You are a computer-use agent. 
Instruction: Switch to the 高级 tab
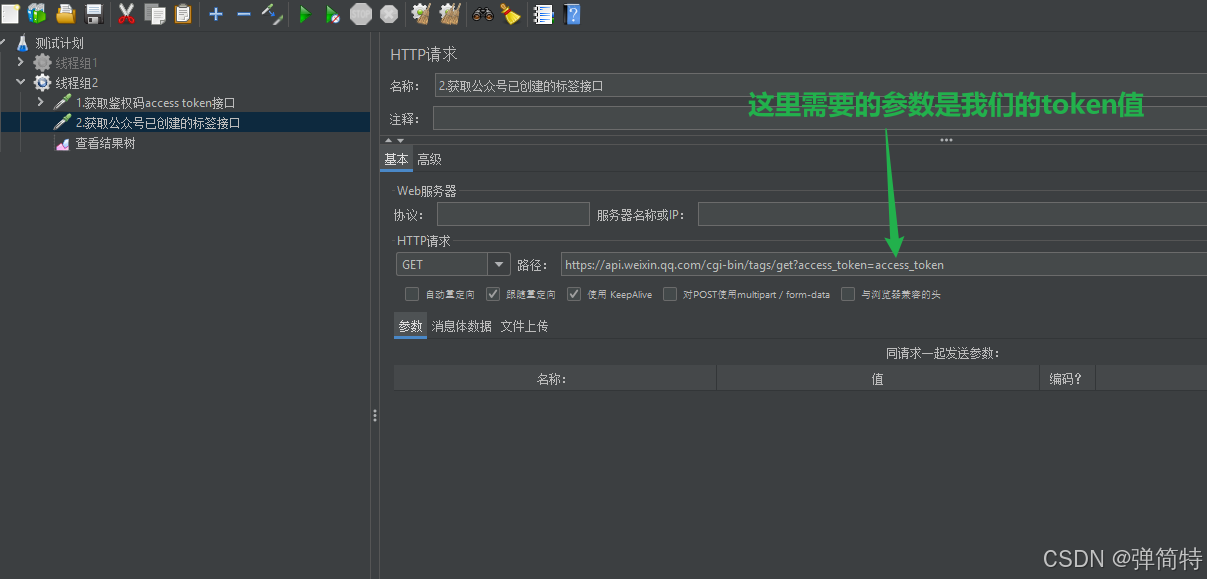429,158
